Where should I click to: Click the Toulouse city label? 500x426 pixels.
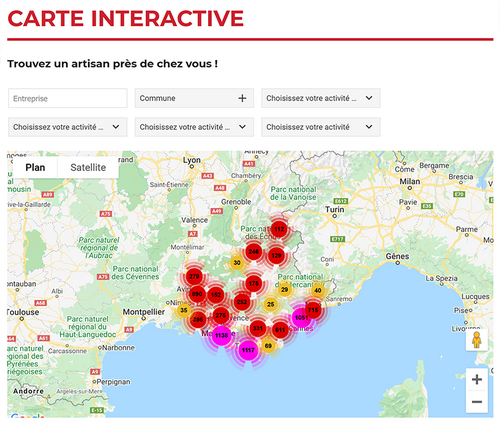(x=23, y=312)
